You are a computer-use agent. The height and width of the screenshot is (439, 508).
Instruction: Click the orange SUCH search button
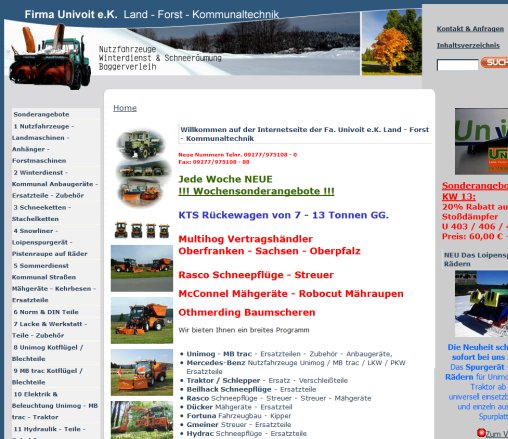[x=495, y=62]
